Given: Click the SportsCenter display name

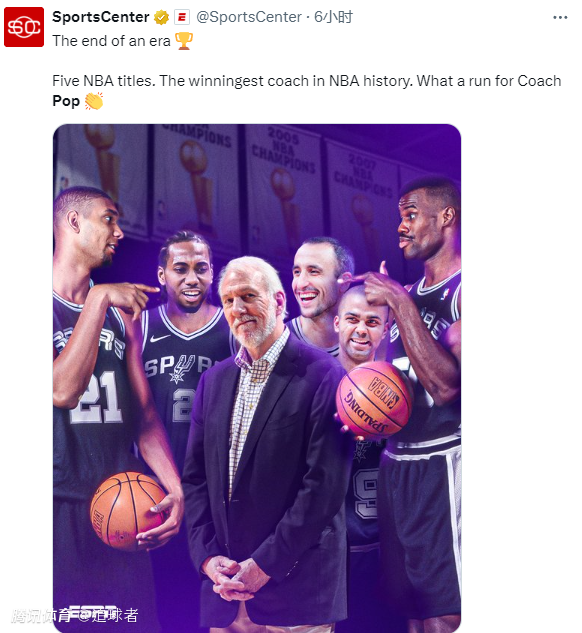Looking at the screenshot, I should click(x=100, y=17).
